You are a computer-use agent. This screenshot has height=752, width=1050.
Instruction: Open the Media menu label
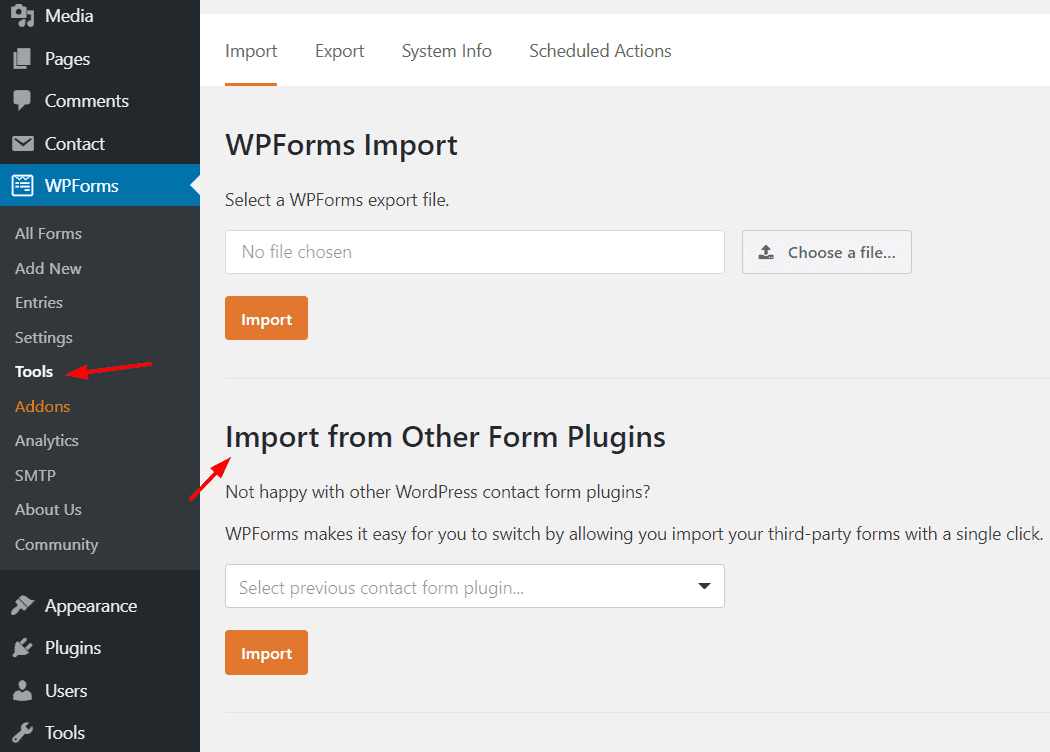[x=69, y=15]
